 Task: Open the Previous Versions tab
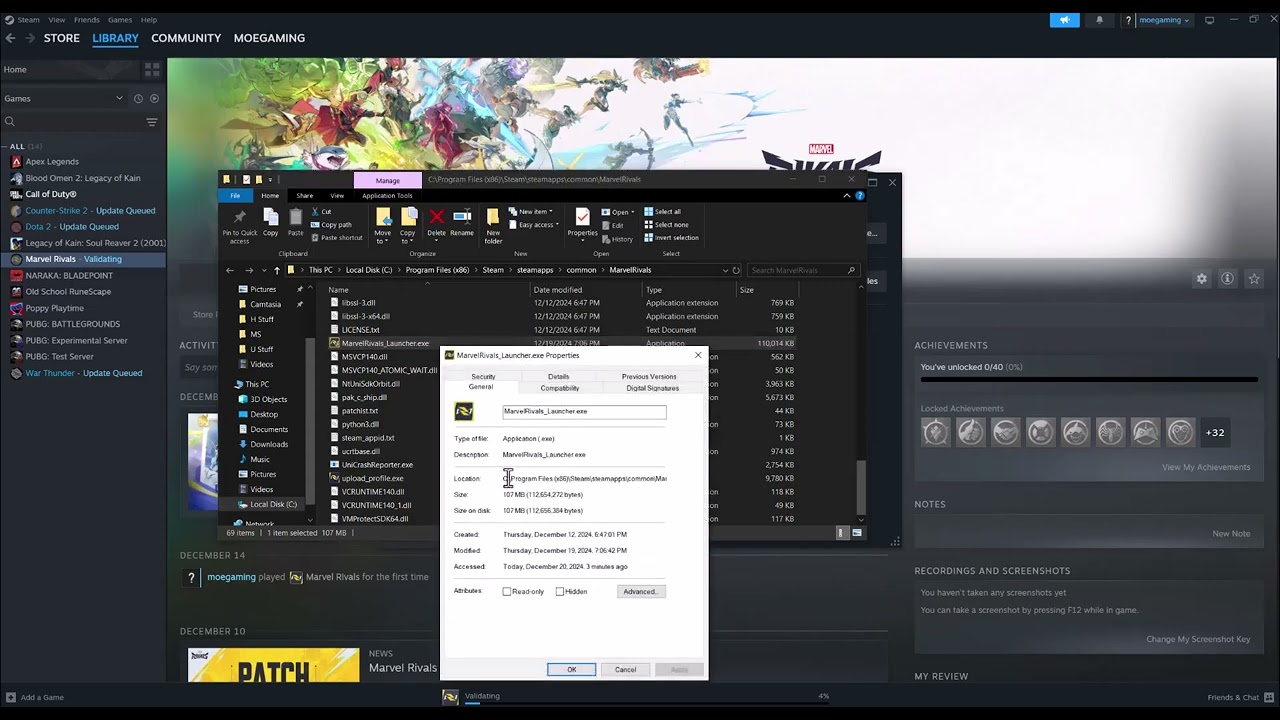pyautogui.click(x=649, y=377)
